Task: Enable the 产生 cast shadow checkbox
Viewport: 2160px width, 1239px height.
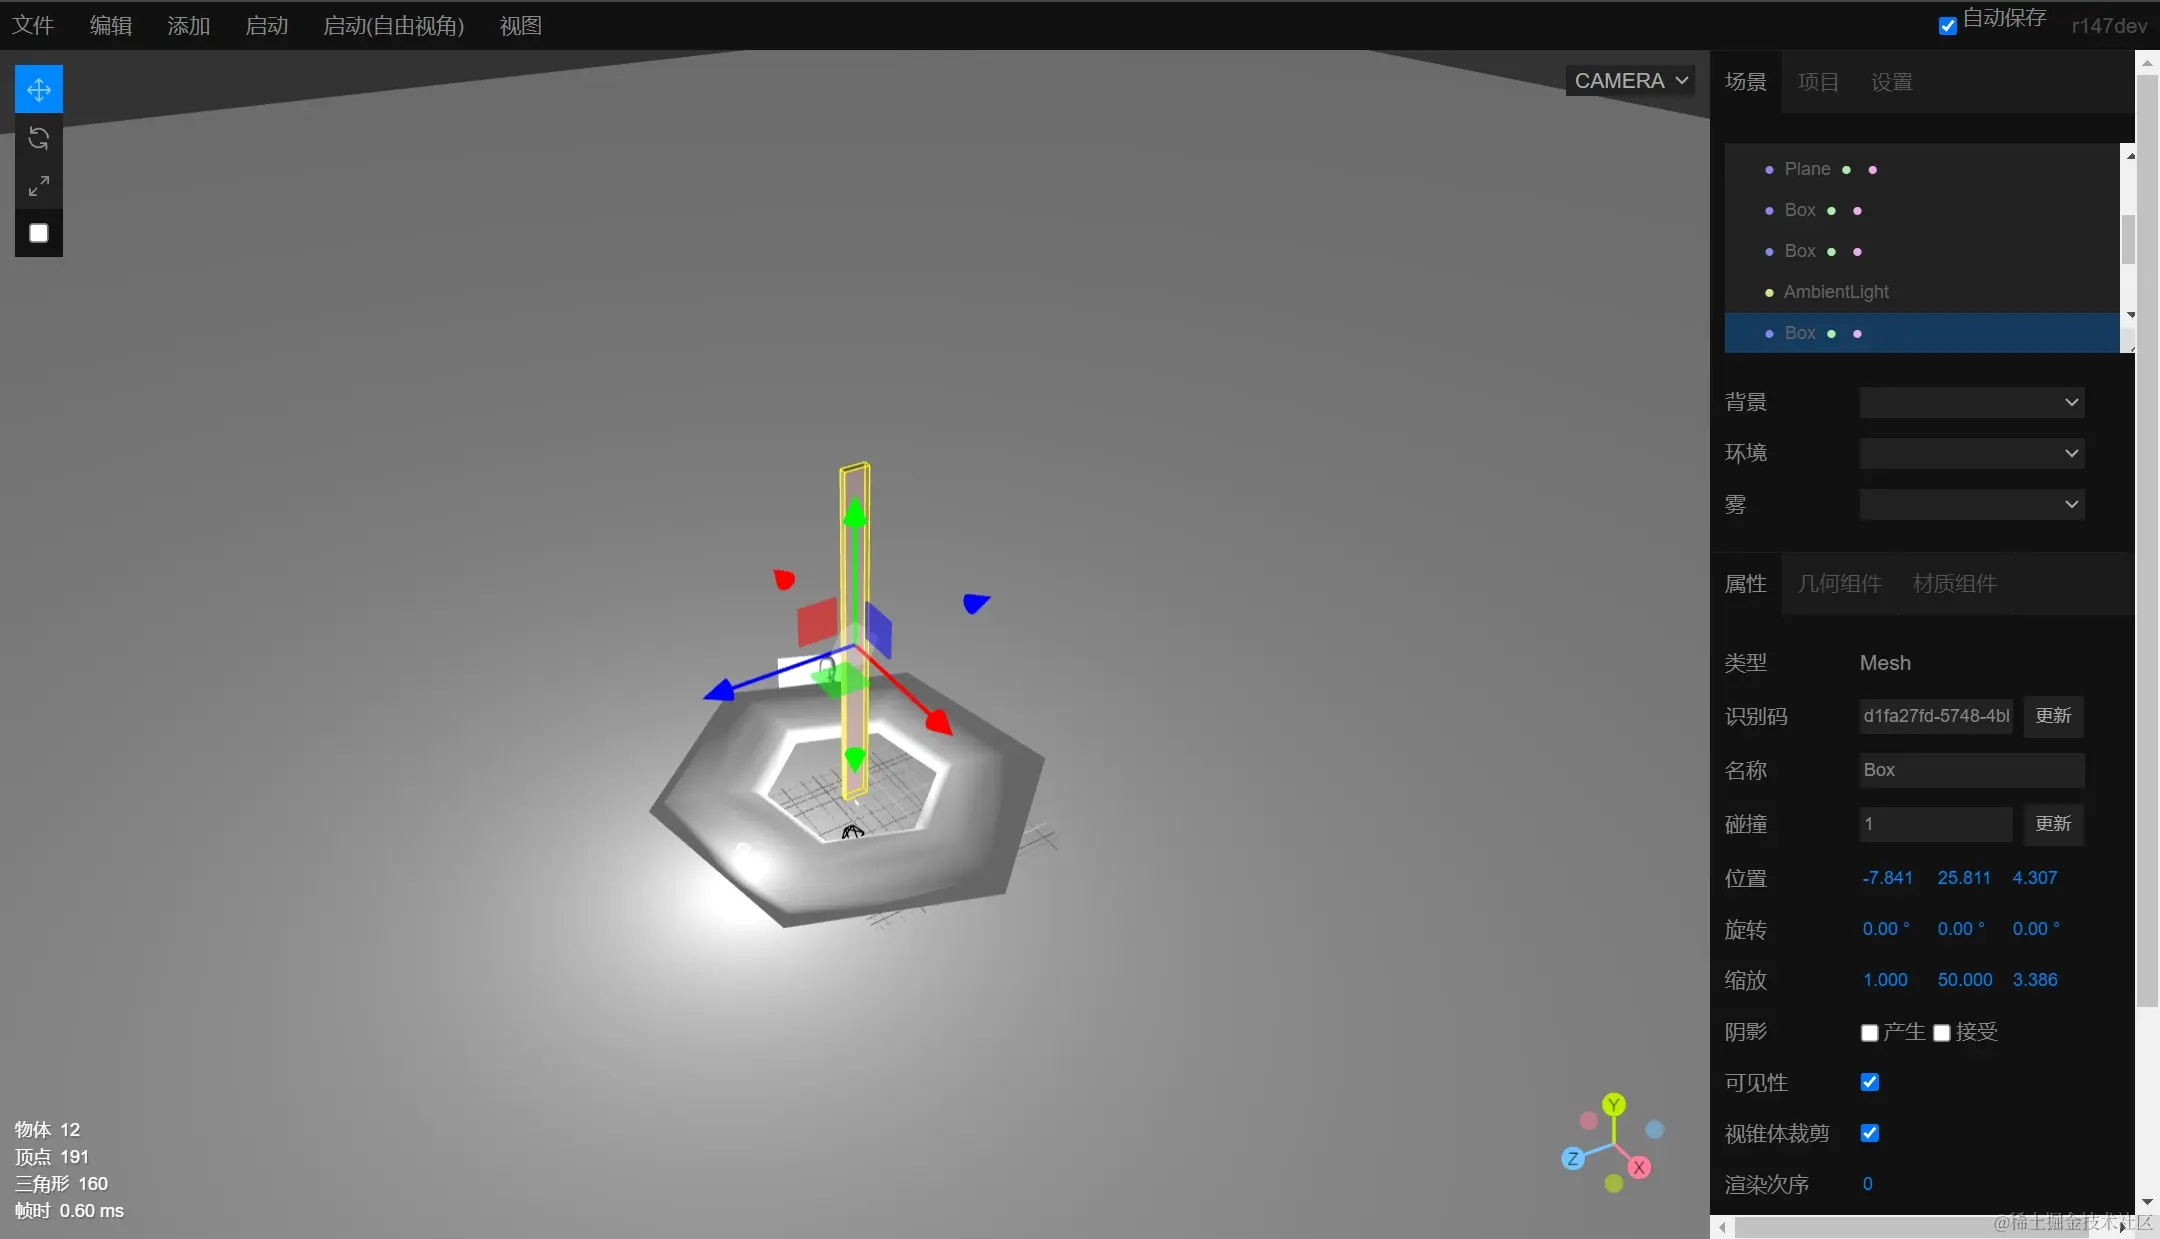Action: click(1869, 1033)
